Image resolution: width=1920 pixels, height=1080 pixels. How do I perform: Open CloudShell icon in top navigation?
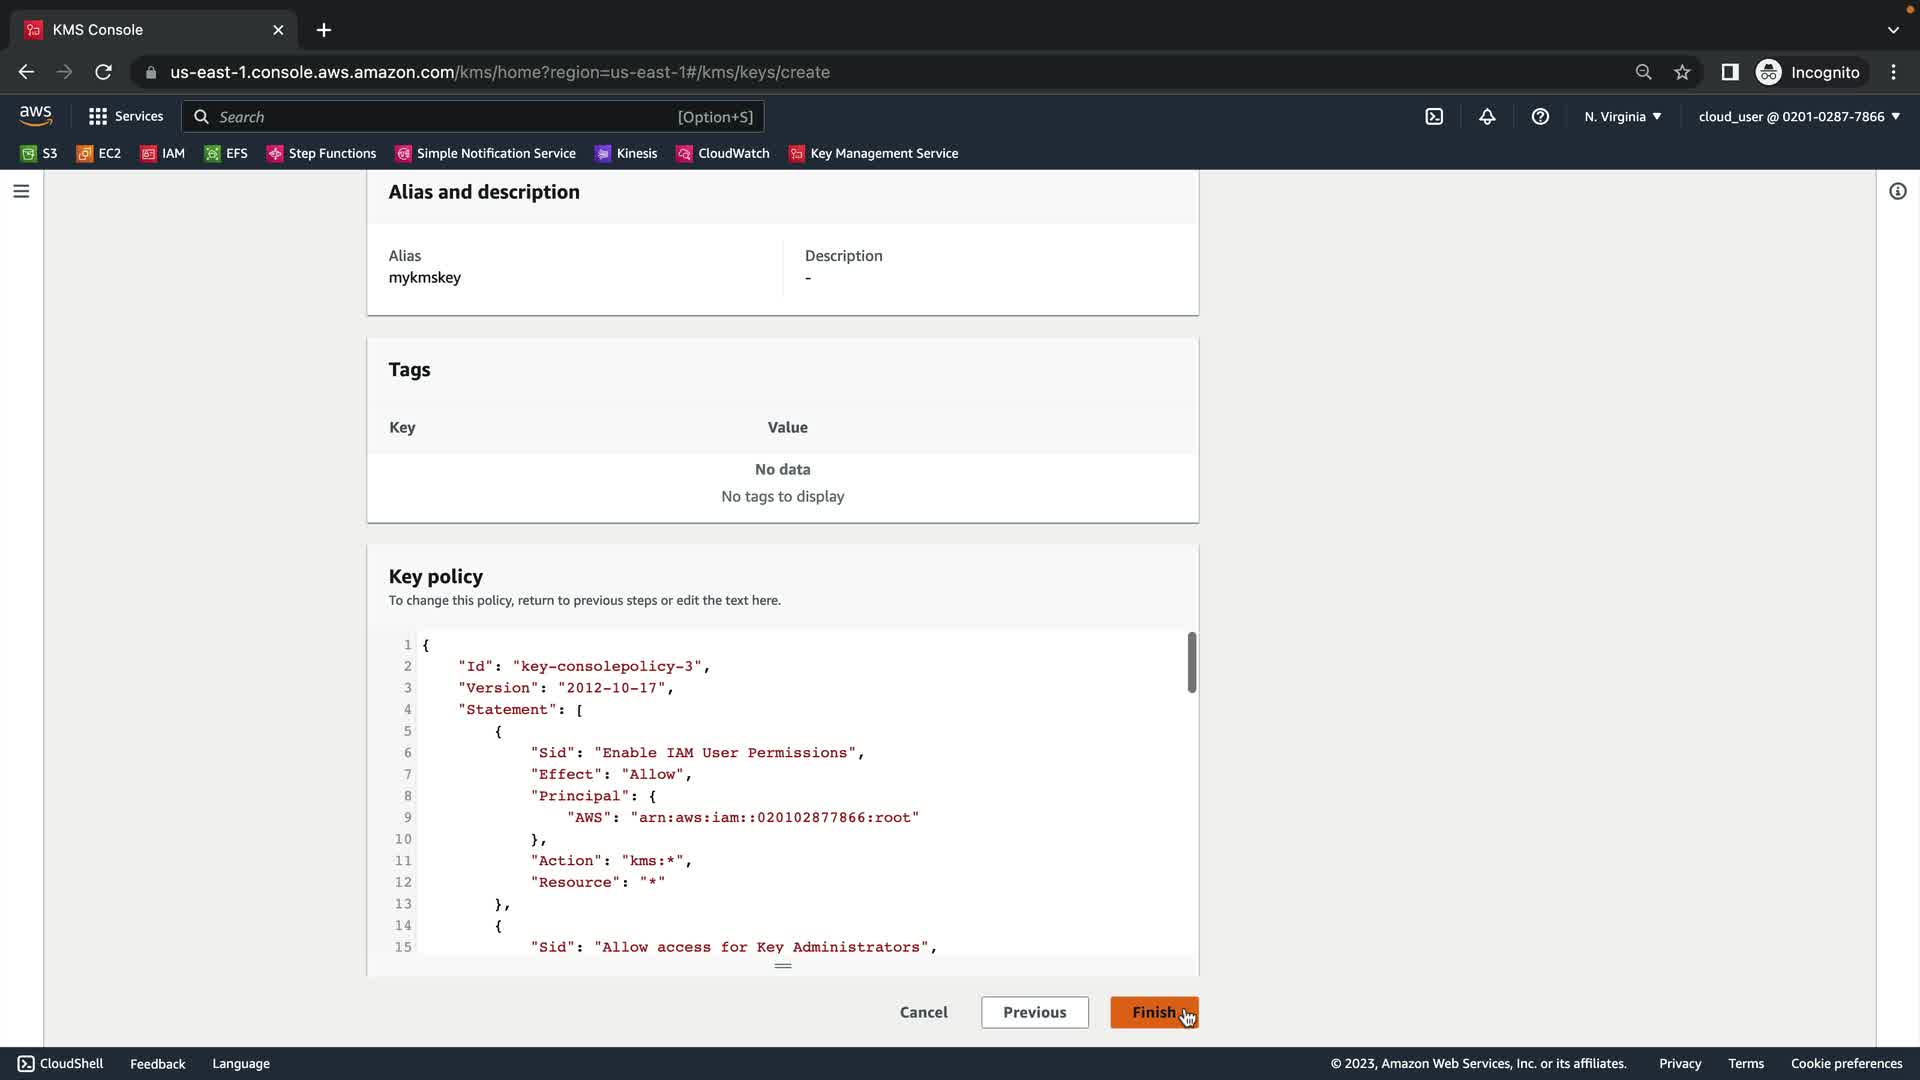point(1434,117)
